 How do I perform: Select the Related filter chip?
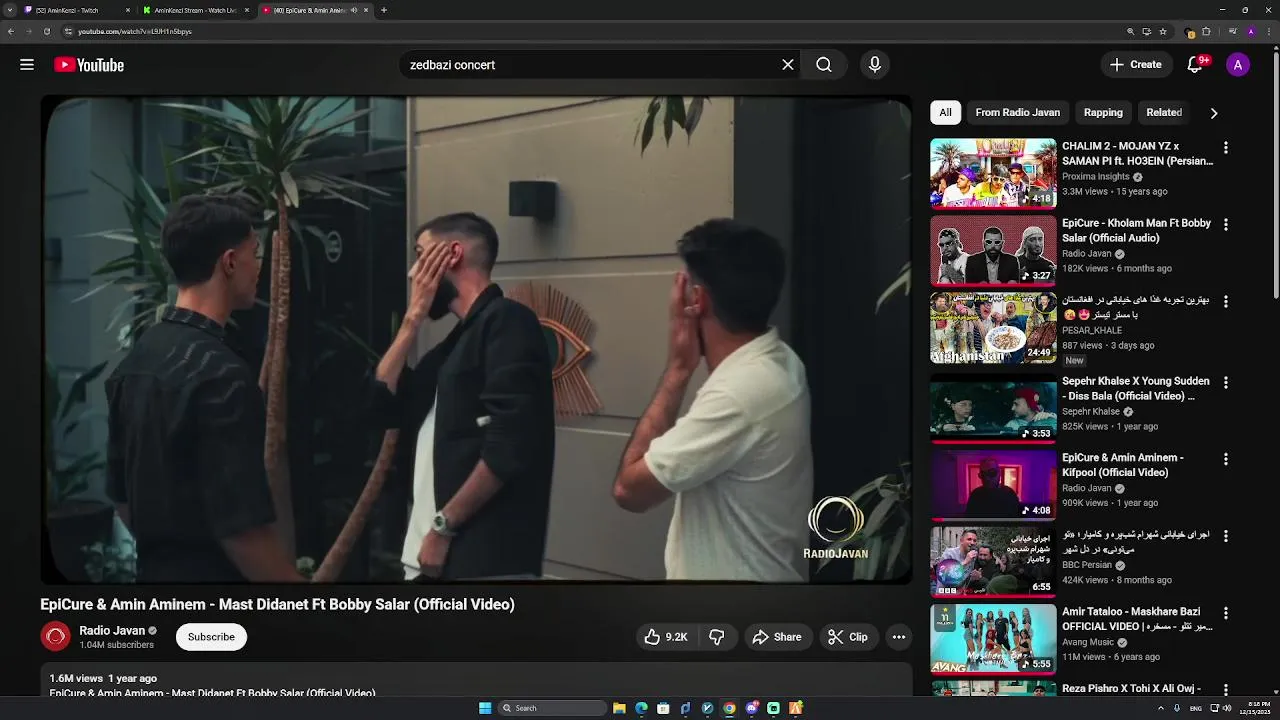tap(1164, 113)
